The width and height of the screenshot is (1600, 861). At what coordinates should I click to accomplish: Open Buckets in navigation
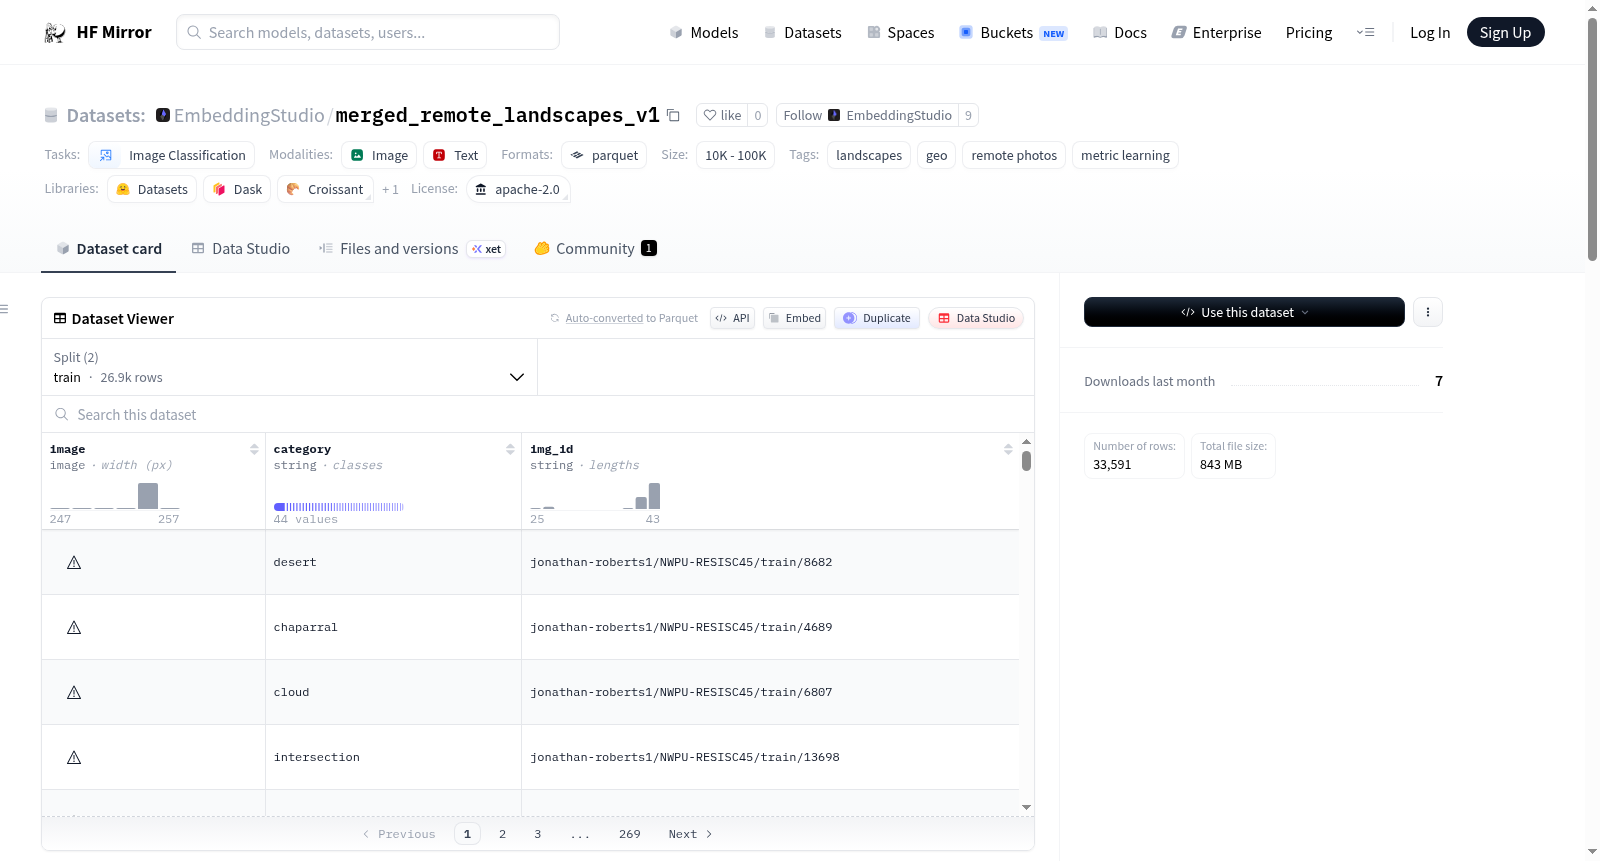pyautogui.click(x=1013, y=33)
